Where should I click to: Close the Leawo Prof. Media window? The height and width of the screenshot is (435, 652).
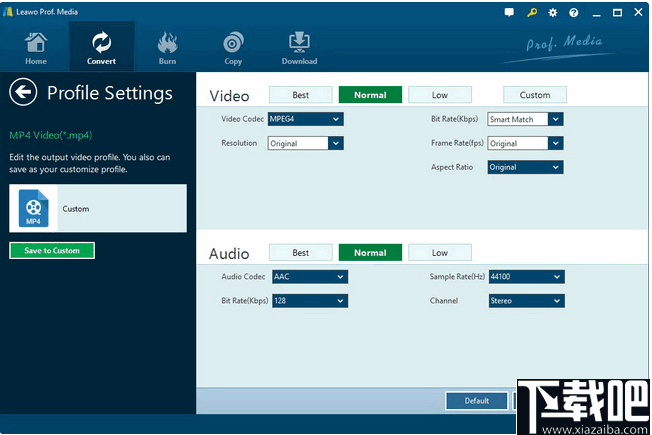pyautogui.click(x=638, y=12)
